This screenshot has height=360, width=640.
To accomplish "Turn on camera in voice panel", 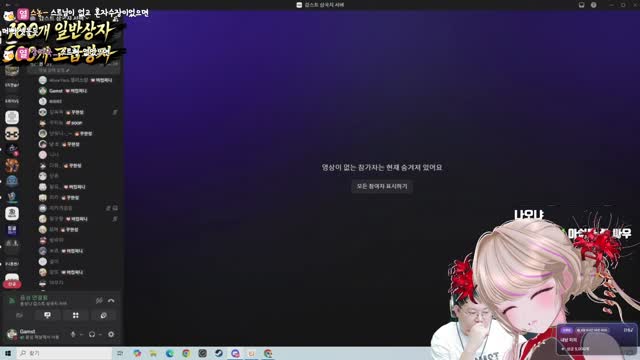I will click(x=19, y=316).
